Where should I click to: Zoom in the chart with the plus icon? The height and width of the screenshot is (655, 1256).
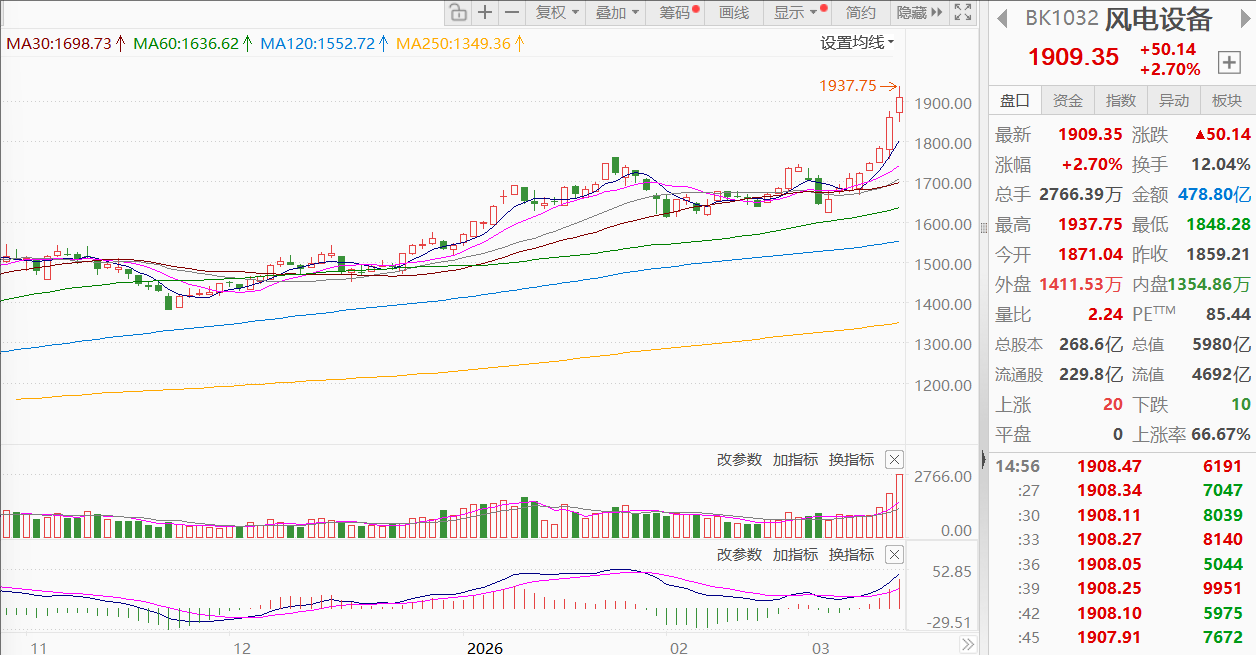tap(485, 13)
